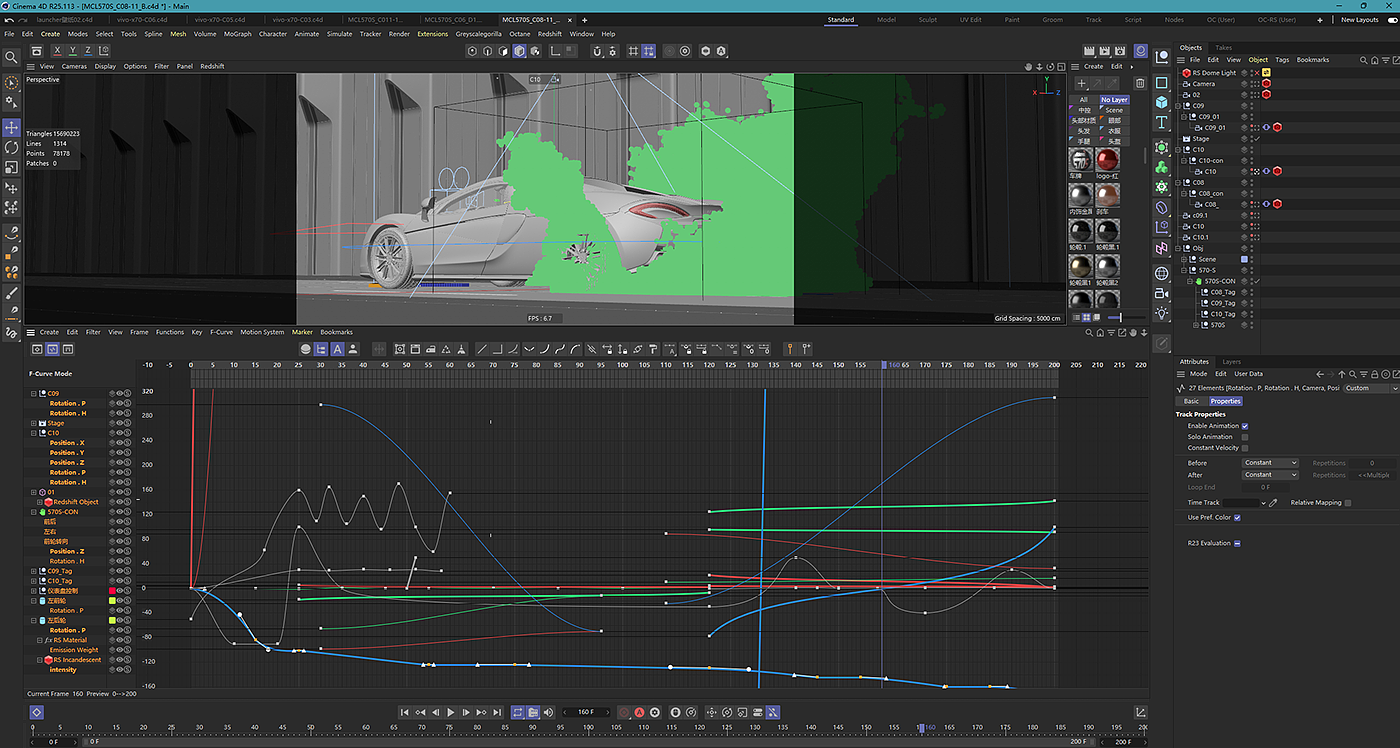Select the Move tool in left toolbar
The width and height of the screenshot is (1400, 748).
(x=11, y=127)
